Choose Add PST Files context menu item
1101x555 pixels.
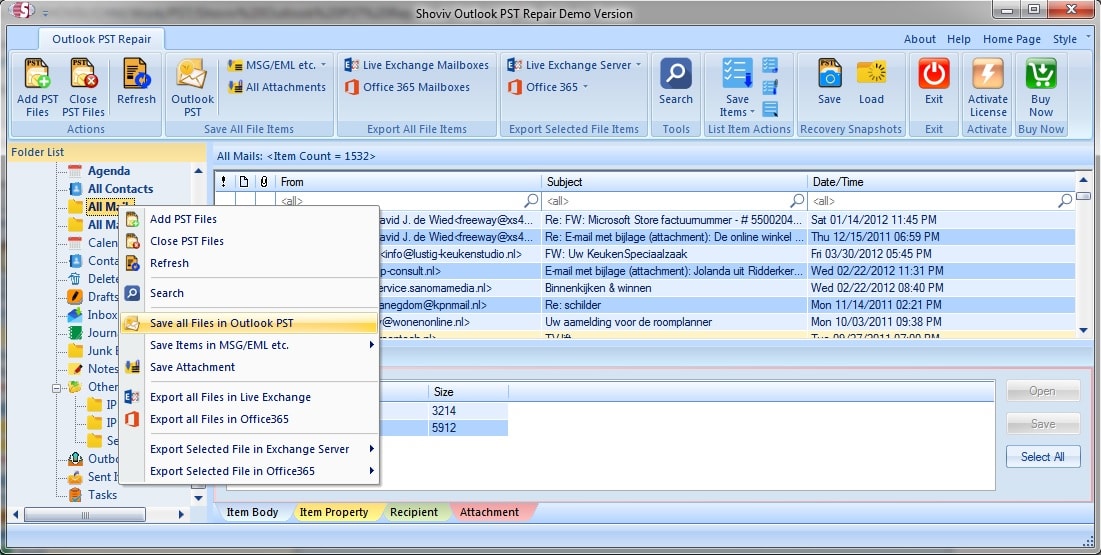[x=249, y=219]
